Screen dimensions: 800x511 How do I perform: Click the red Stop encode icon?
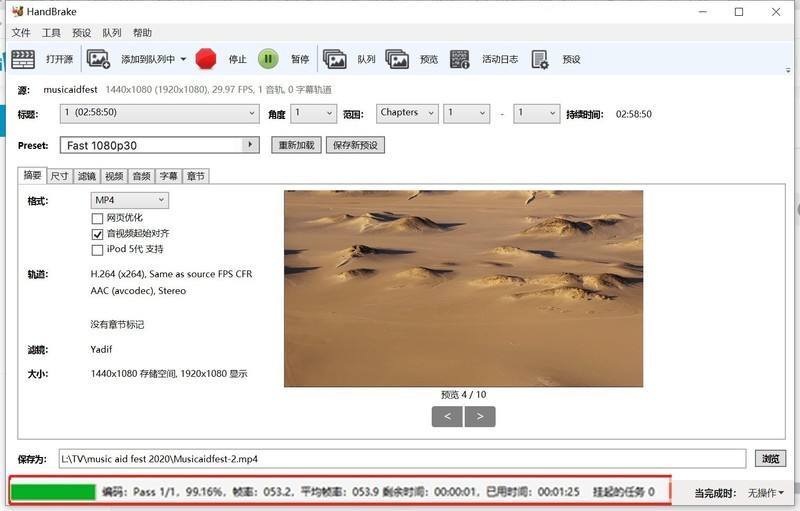pyautogui.click(x=206, y=59)
